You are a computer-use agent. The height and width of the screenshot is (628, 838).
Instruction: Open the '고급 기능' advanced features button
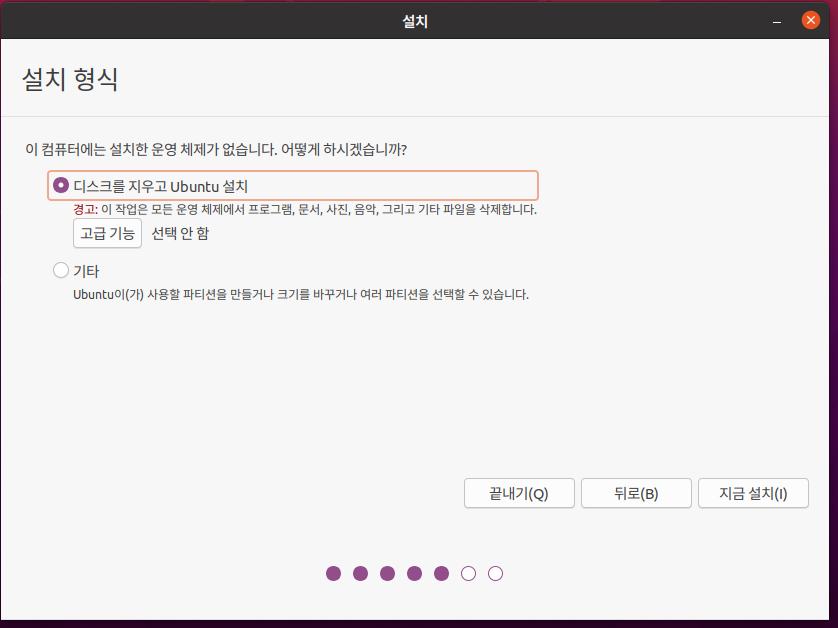coord(107,233)
